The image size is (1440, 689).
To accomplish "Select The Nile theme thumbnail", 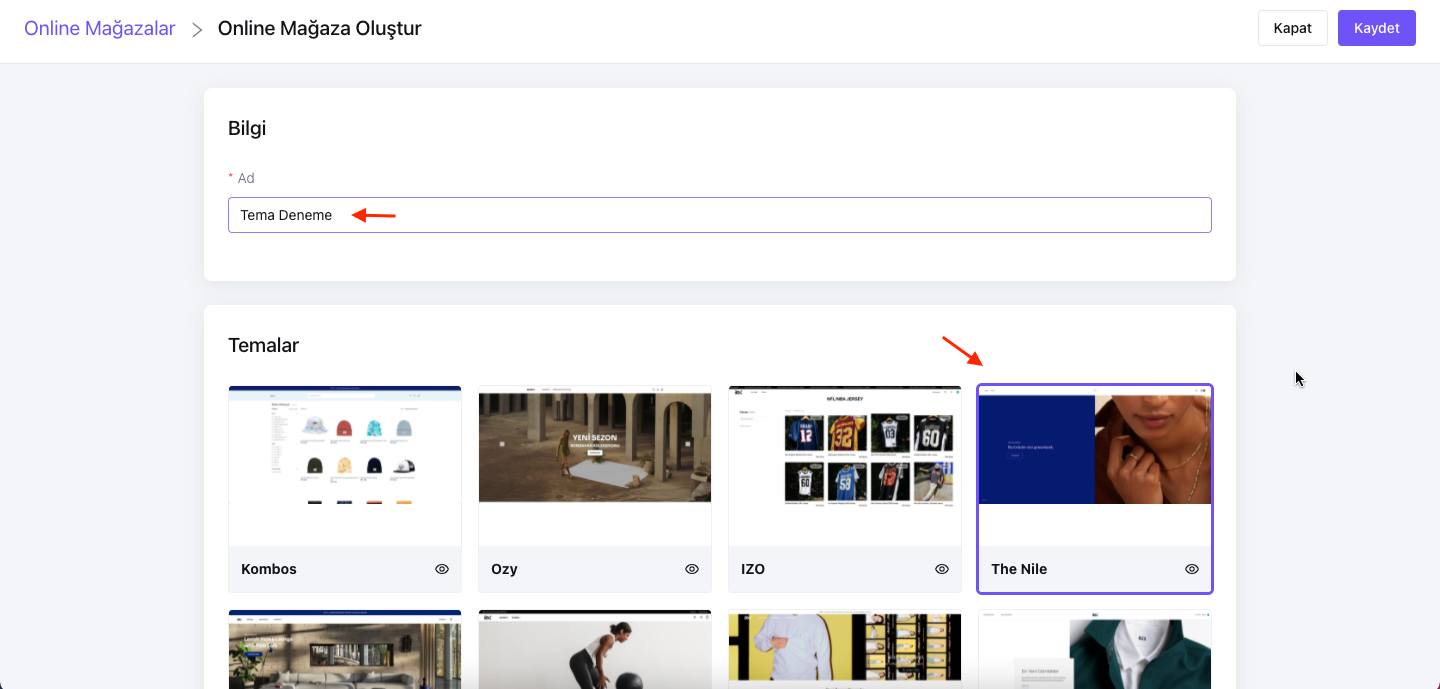I will coord(1095,466).
